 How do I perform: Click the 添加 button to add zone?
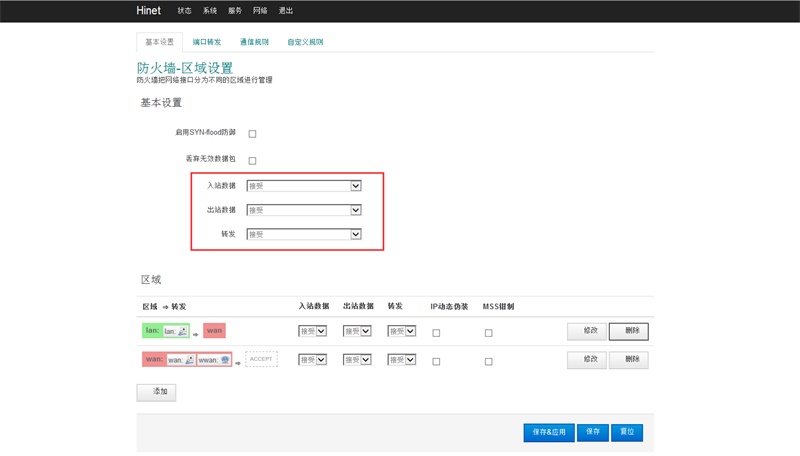click(x=156, y=392)
